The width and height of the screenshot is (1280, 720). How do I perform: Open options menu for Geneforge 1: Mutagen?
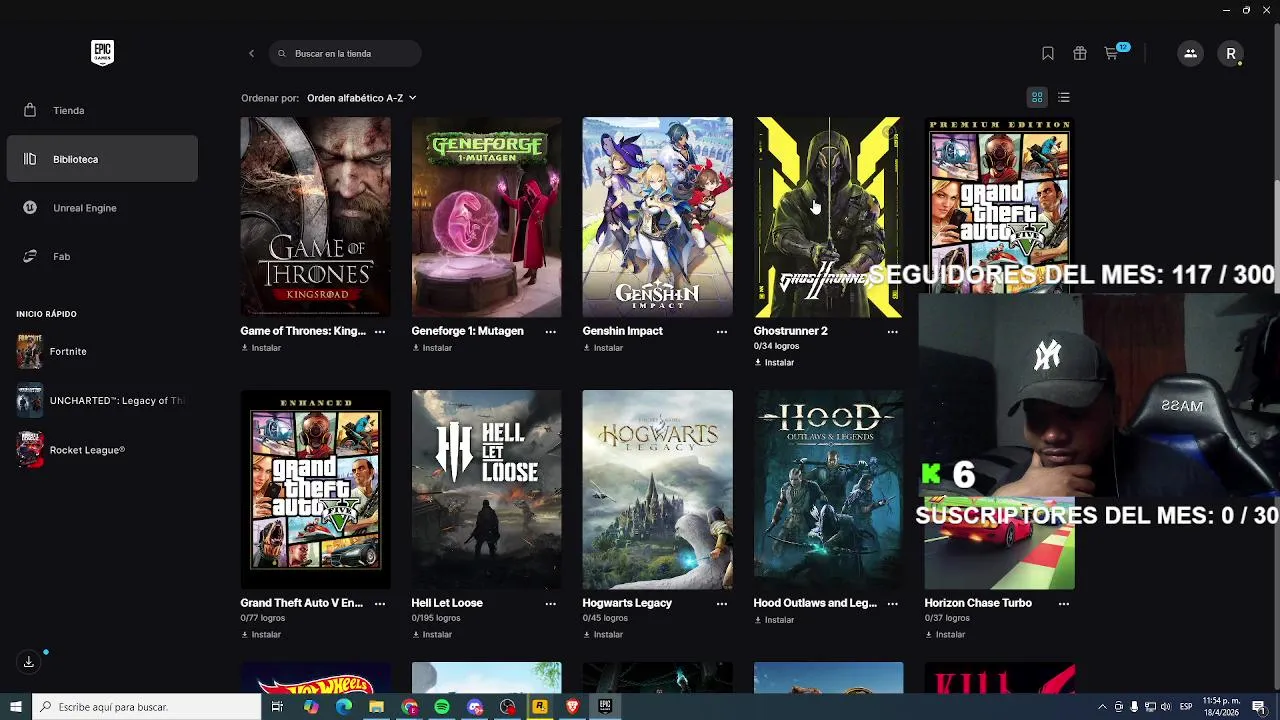click(551, 331)
